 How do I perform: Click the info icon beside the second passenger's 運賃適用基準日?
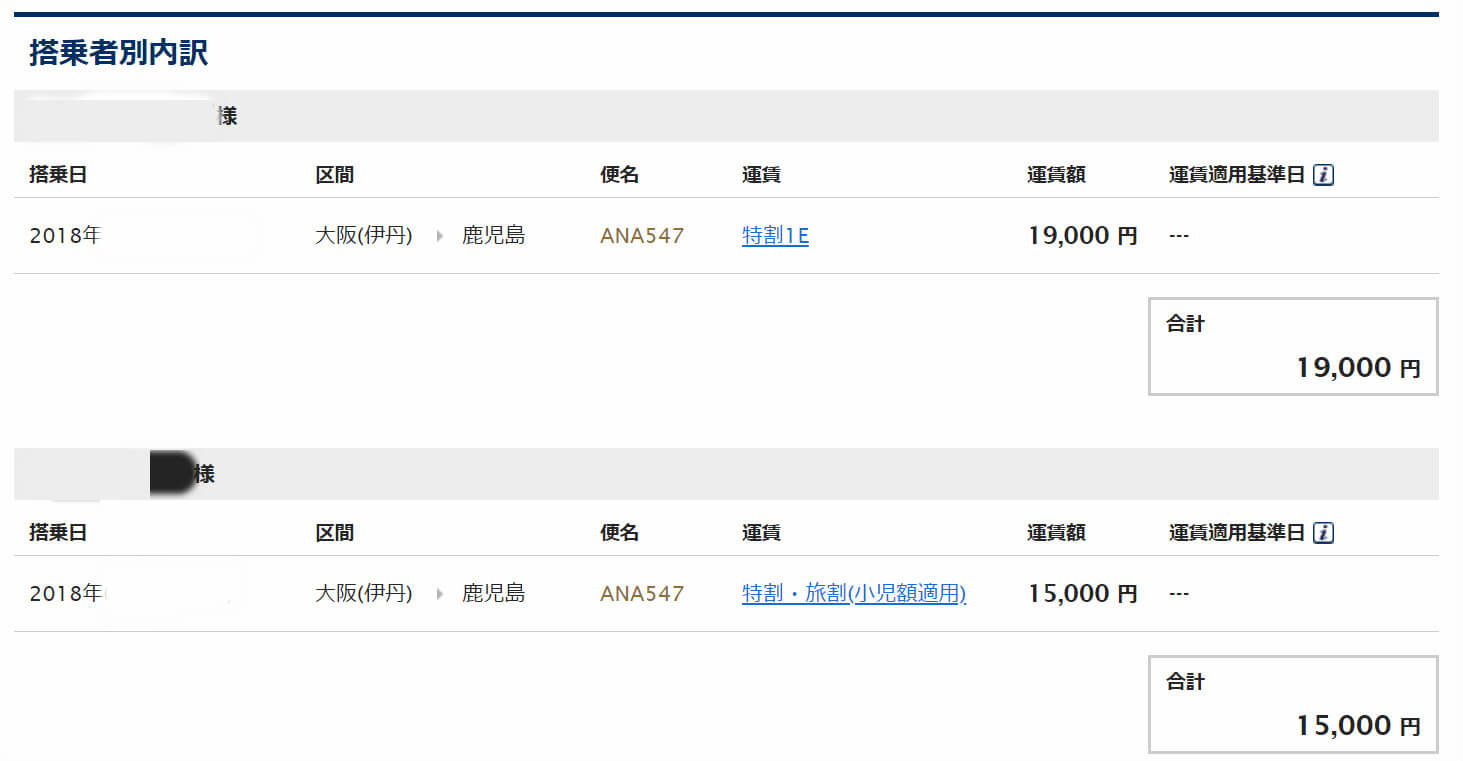(x=1324, y=533)
